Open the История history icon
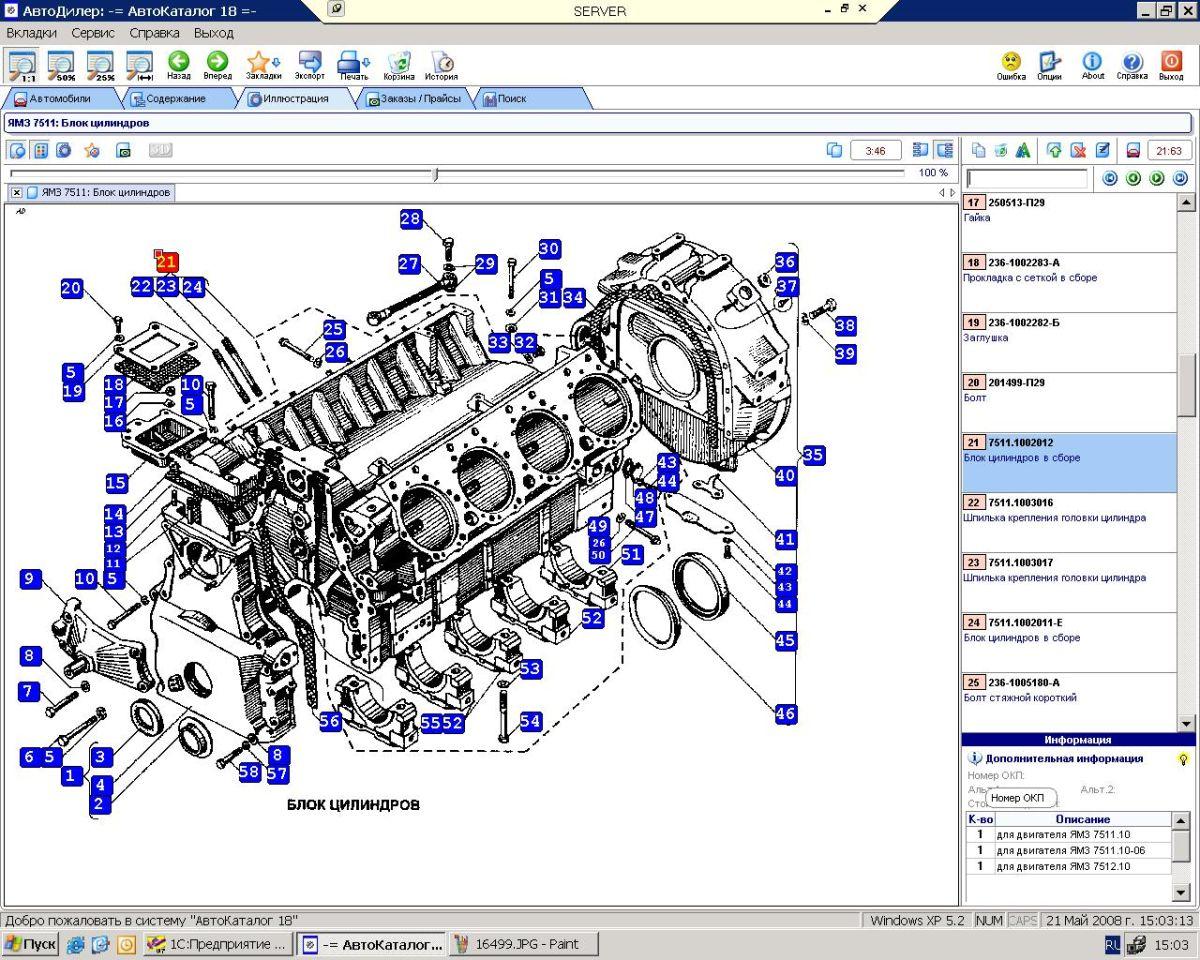The image size is (1200, 960). 441,65
